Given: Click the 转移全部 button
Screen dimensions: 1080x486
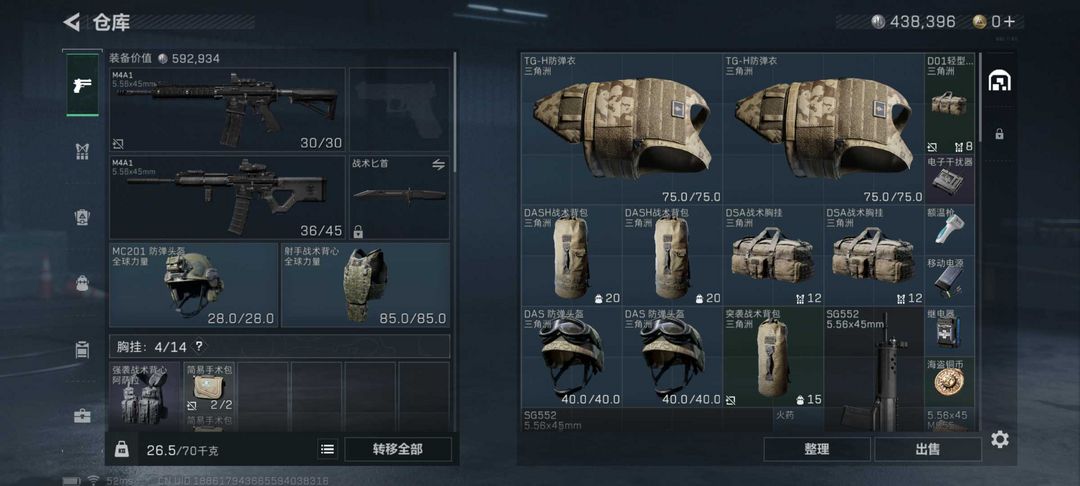Looking at the screenshot, I should click(x=397, y=450).
